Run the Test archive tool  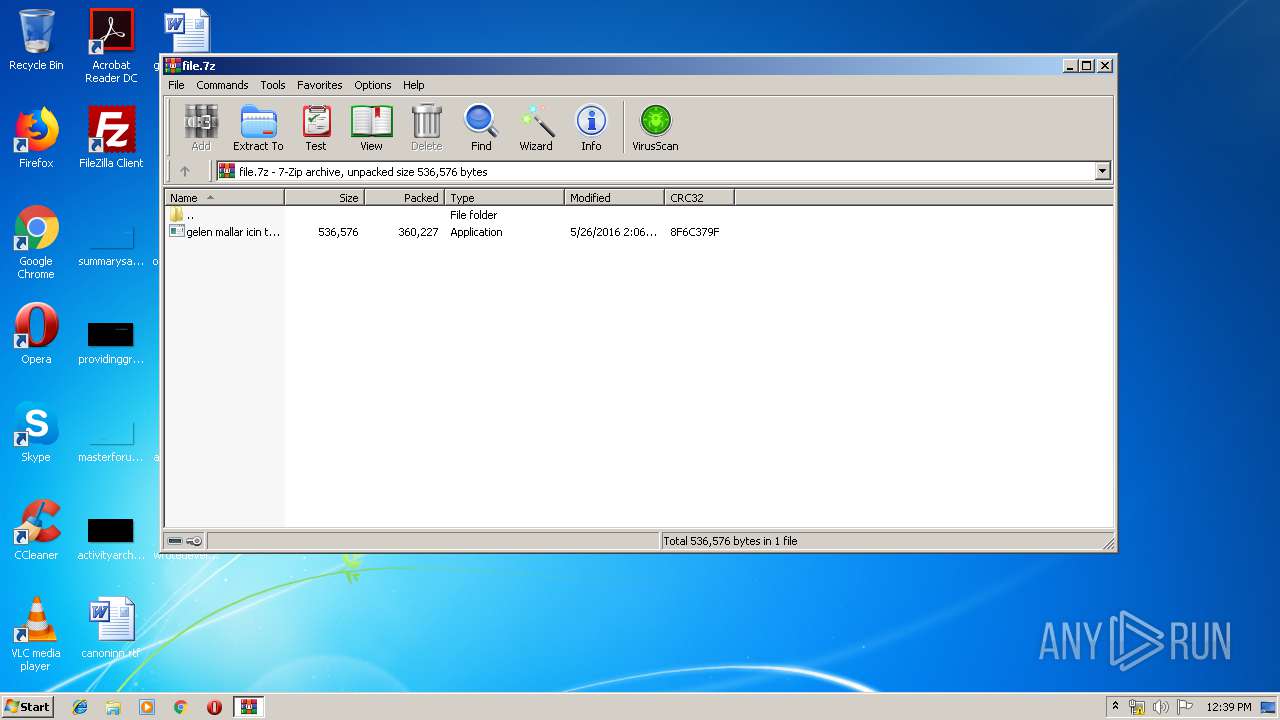pos(316,128)
